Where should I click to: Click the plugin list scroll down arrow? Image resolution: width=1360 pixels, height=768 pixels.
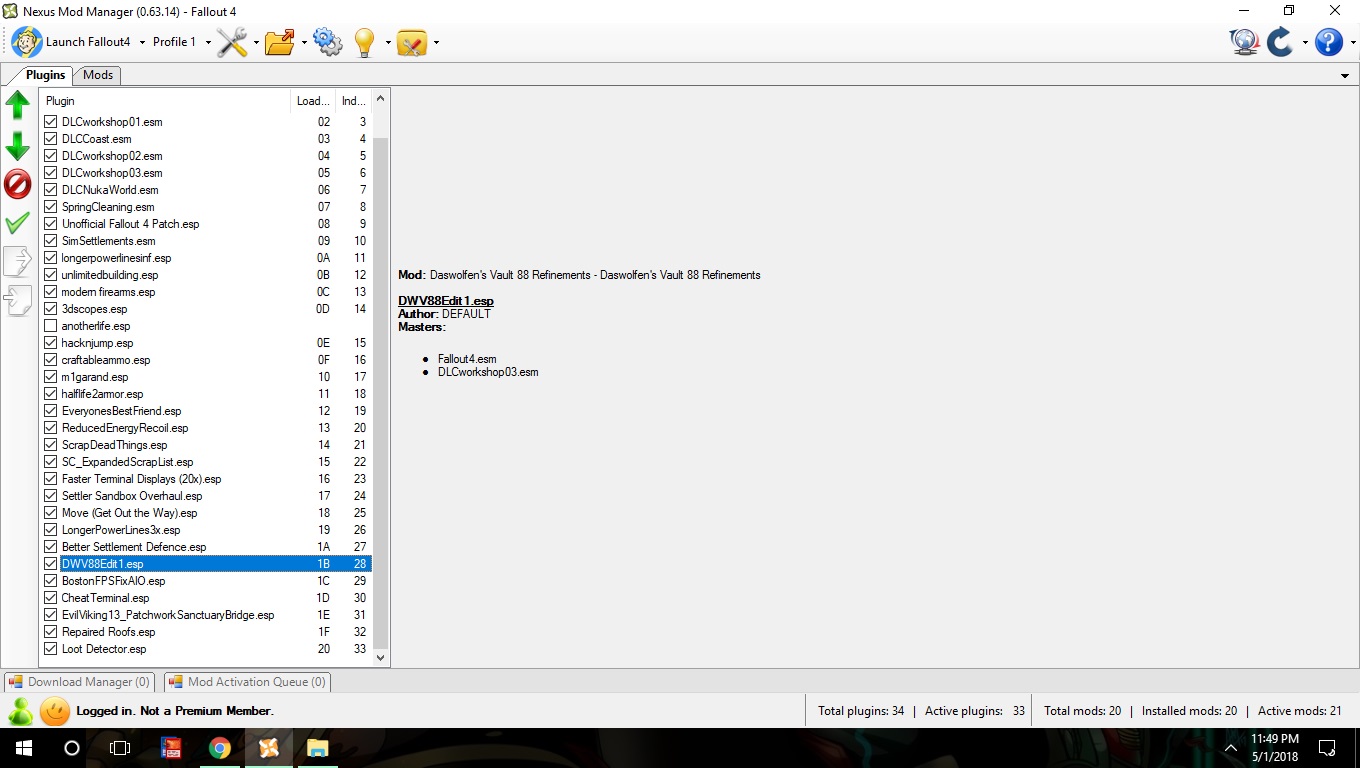click(x=380, y=658)
